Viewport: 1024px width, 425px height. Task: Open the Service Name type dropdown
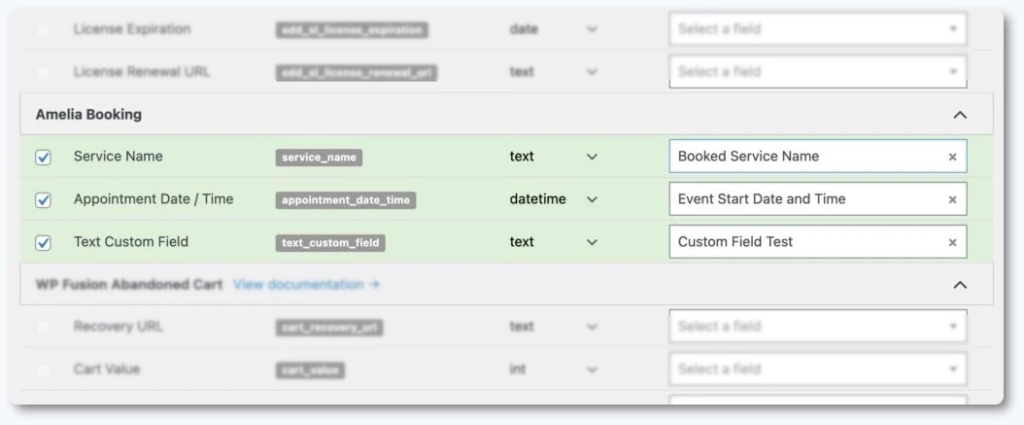[592, 157]
